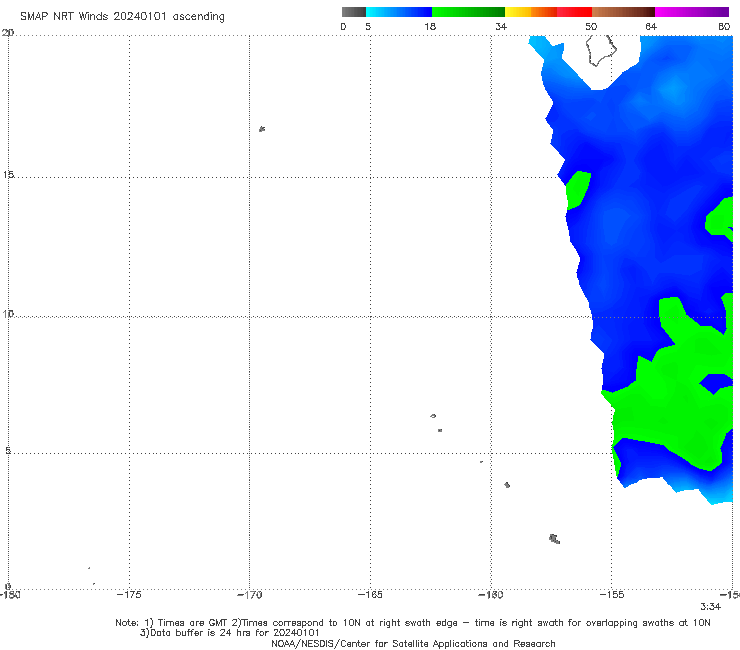Click the small island outline near 17N, 169.5W
Viewport: 740px width, 650px height.
tap(262, 129)
